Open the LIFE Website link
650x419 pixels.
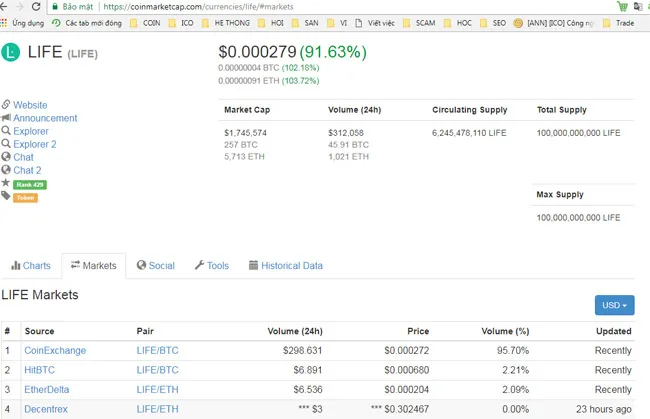[x=30, y=105]
